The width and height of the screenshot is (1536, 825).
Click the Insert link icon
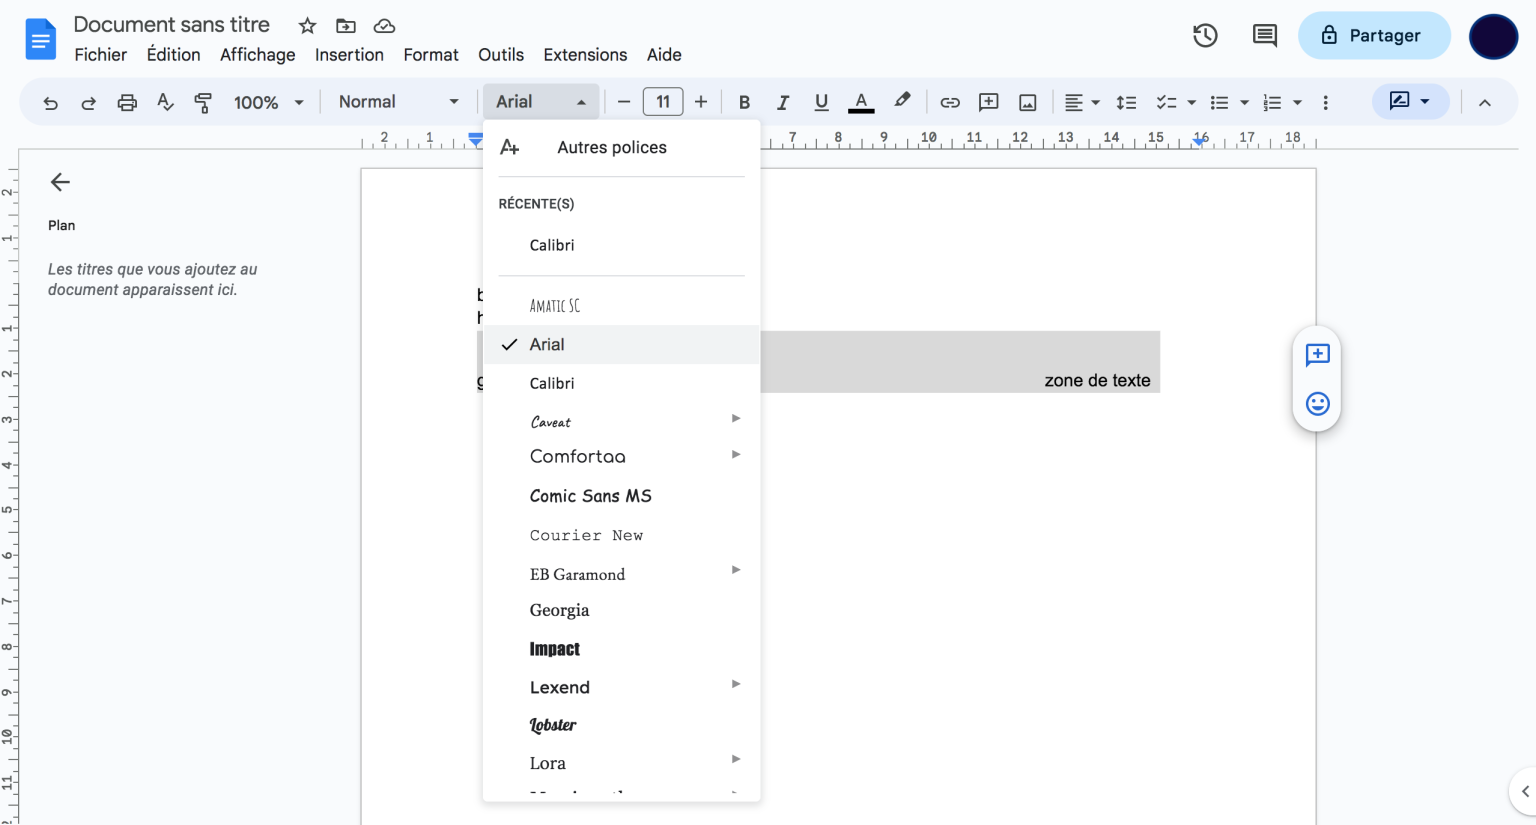pos(950,102)
